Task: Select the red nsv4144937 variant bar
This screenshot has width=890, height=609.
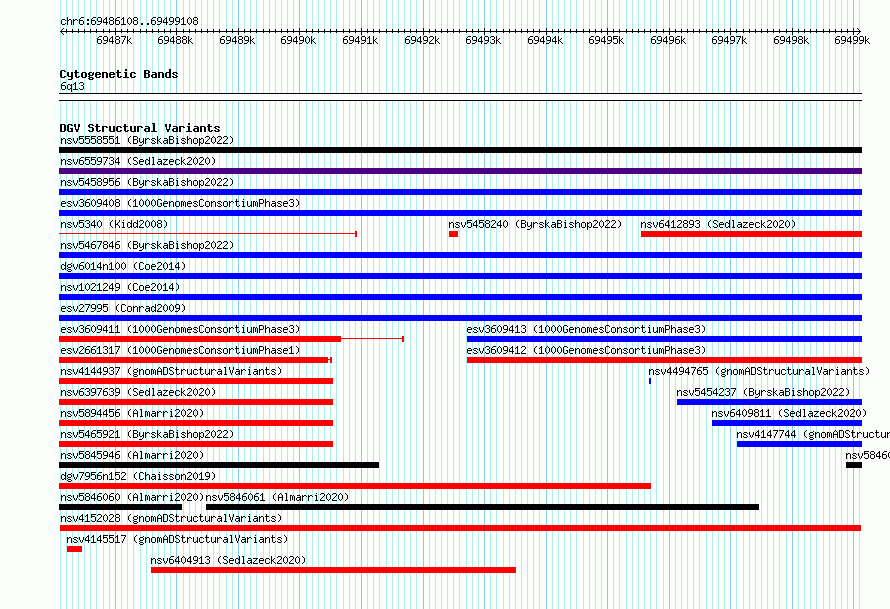Action: [196, 381]
